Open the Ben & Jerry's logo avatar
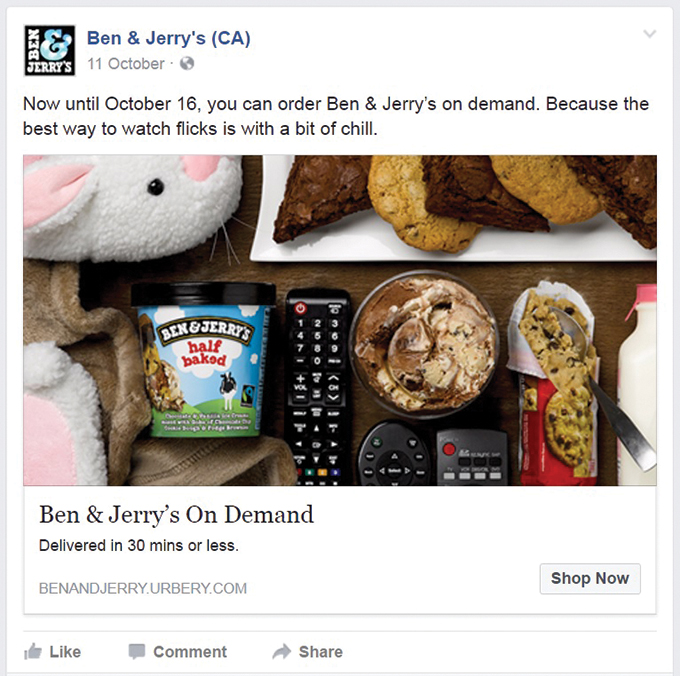Image resolution: width=680 pixels, height=676 pixels. tap(50, 50)
